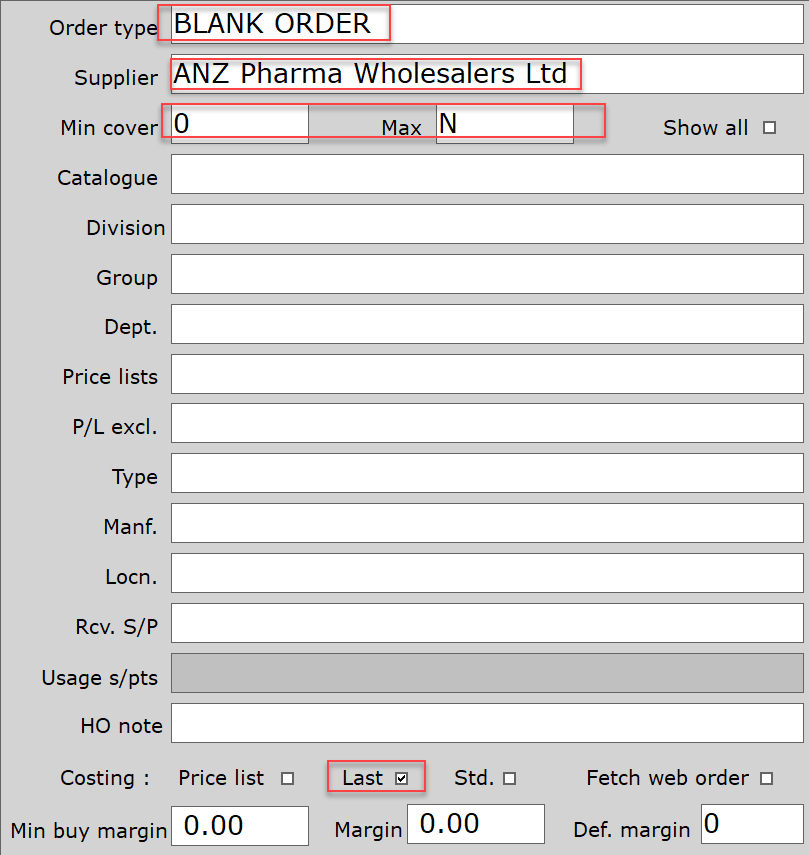Click the HO note field

487,724
